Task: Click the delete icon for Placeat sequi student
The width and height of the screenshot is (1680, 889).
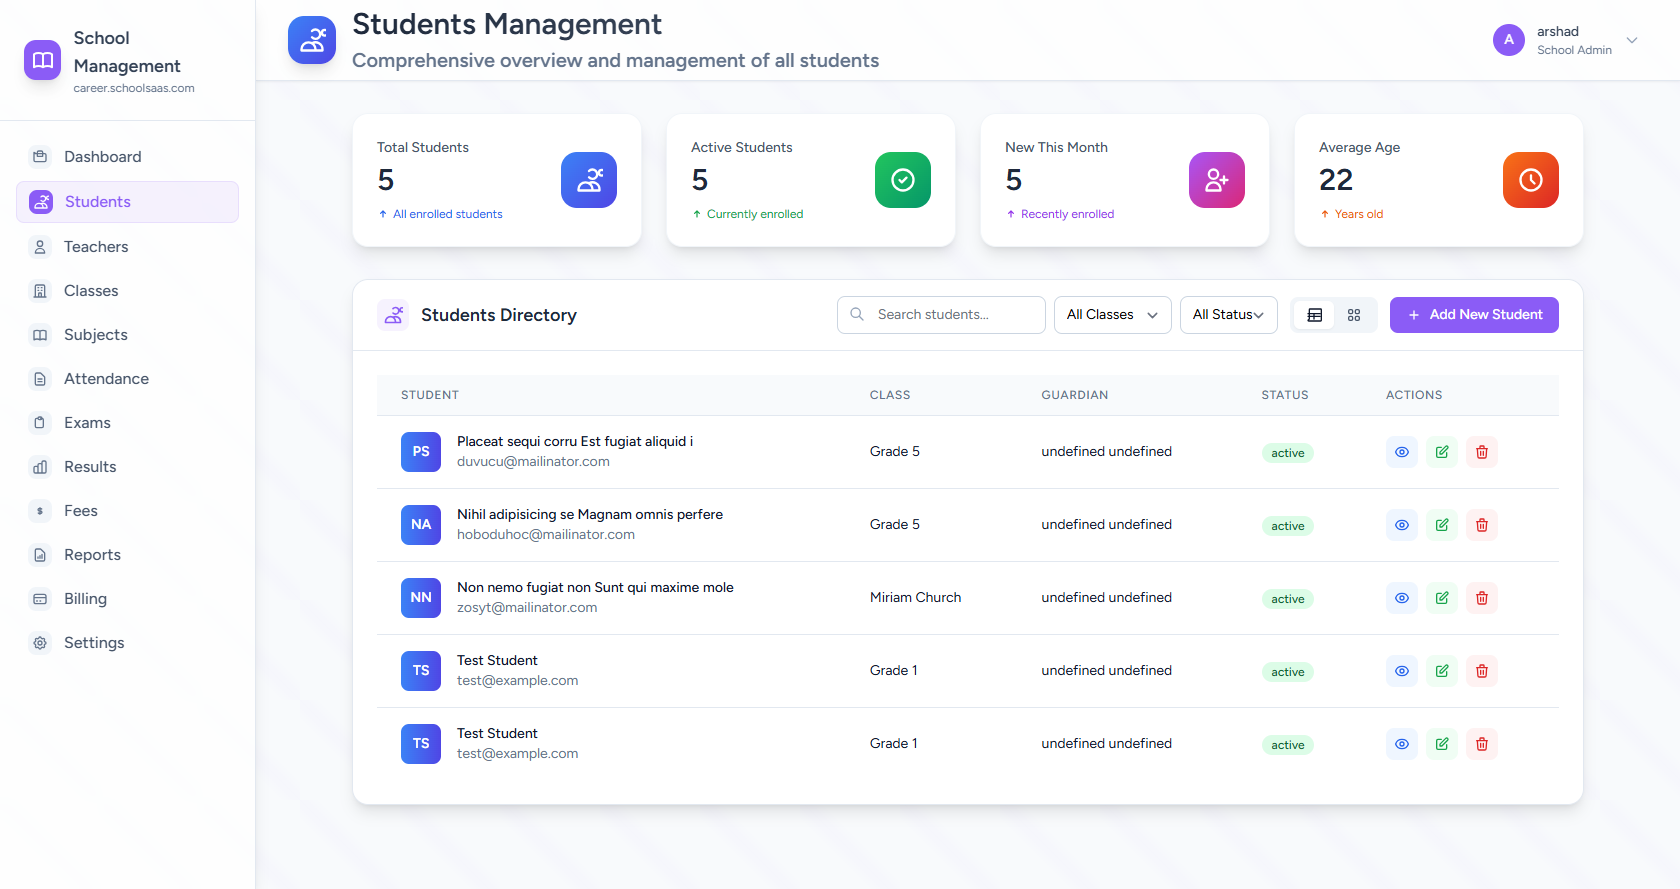Action: click(x=1481, y=452)
